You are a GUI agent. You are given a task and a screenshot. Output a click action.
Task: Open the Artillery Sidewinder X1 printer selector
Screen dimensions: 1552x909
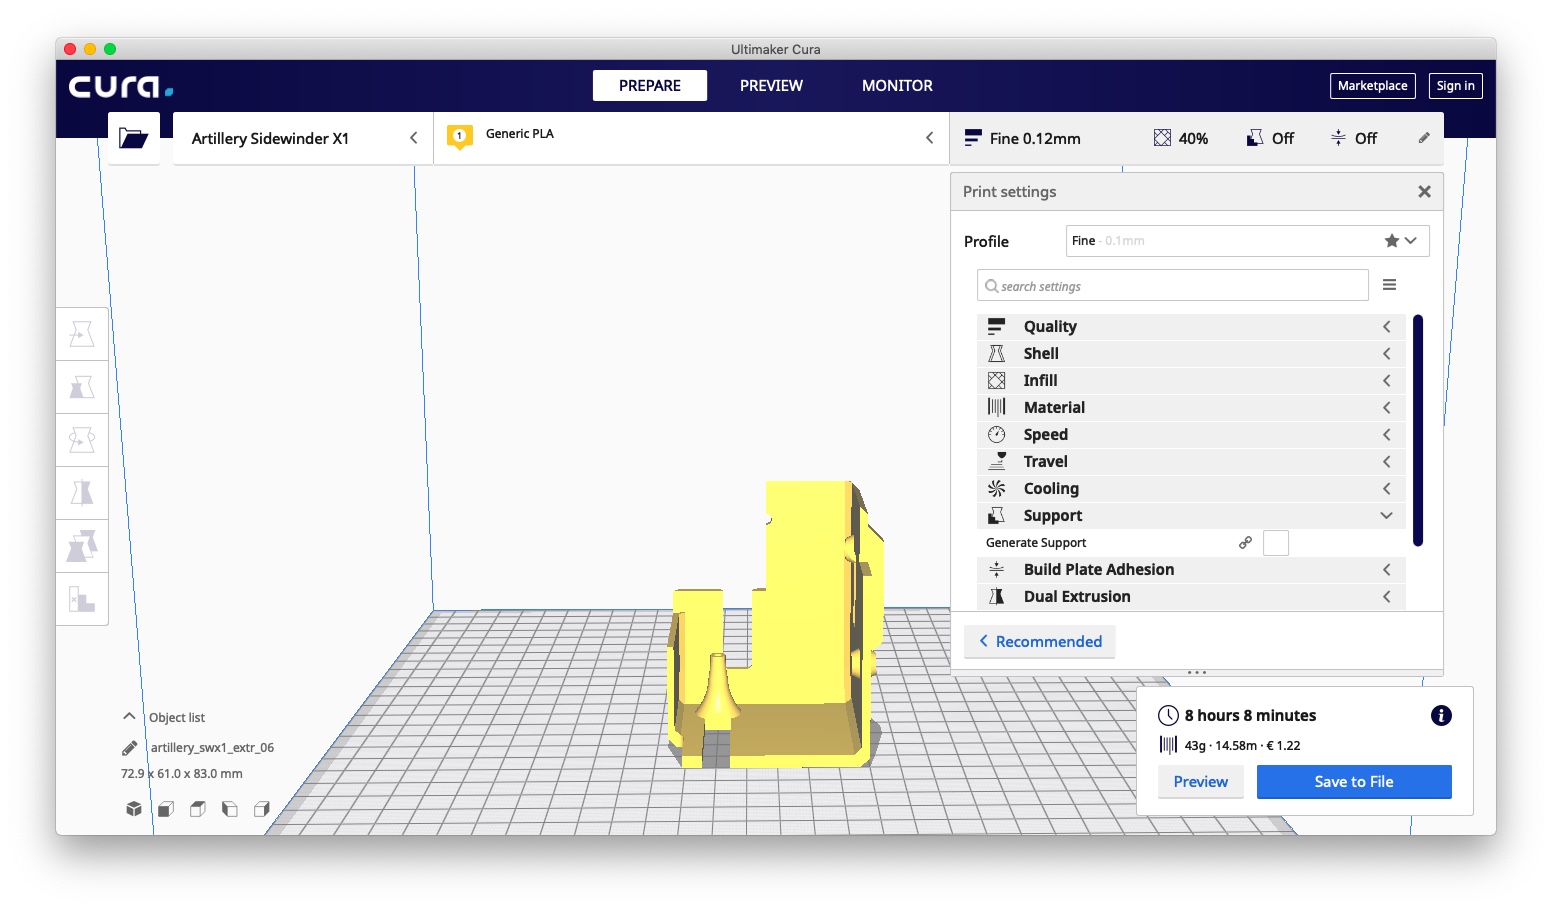(x=303, y=138)
